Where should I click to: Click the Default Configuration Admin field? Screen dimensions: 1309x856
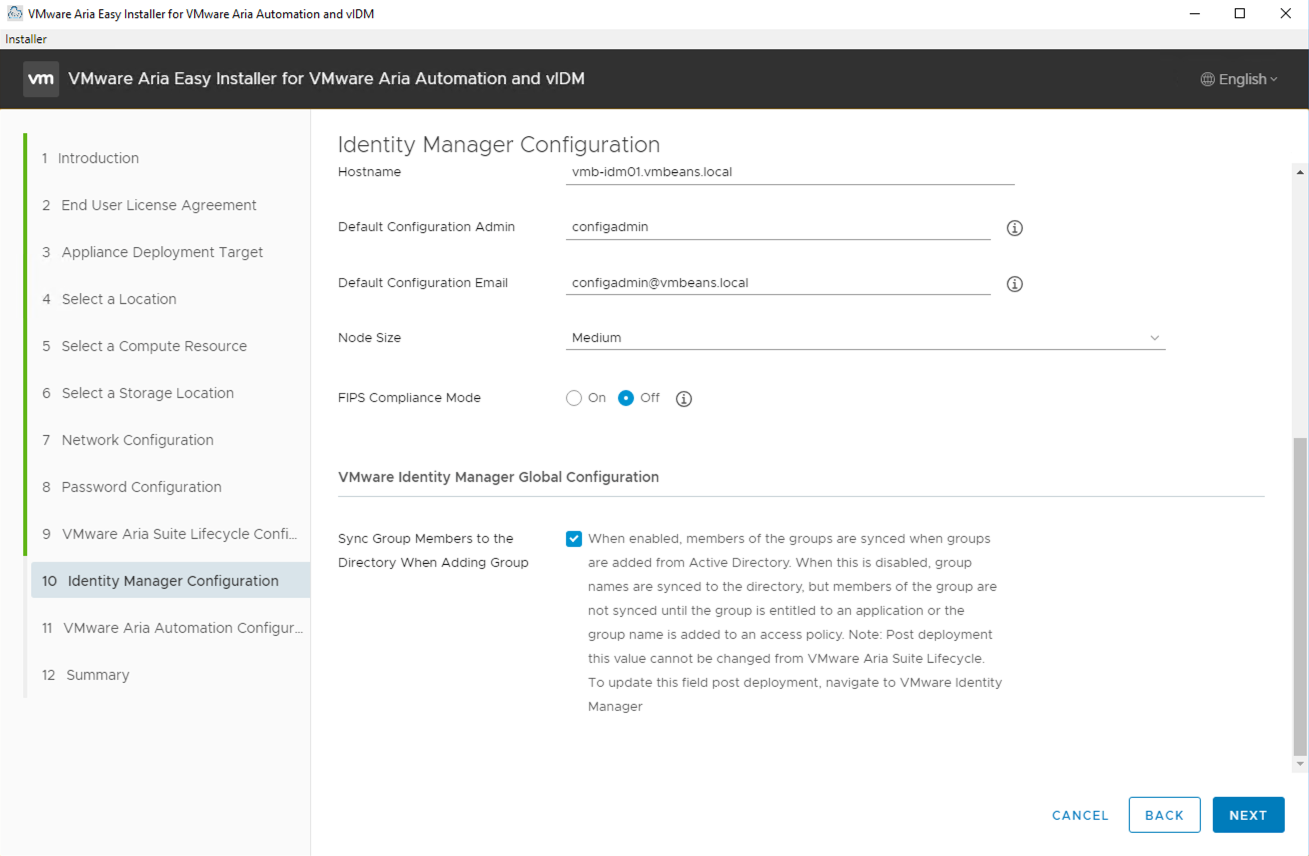[778, 227]
